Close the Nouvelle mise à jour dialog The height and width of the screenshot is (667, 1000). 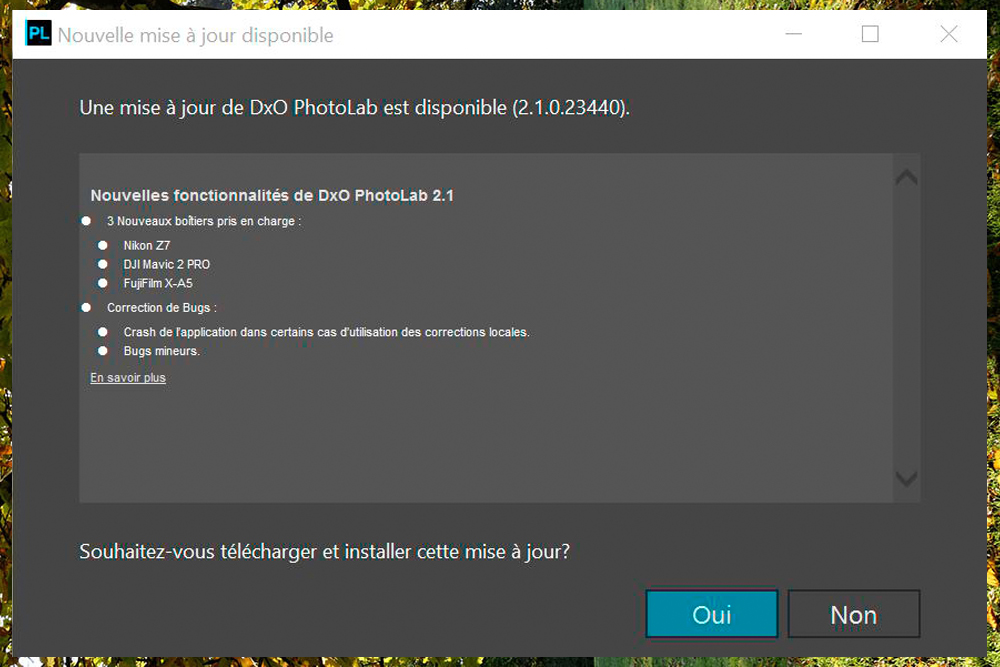pos(949,33)
